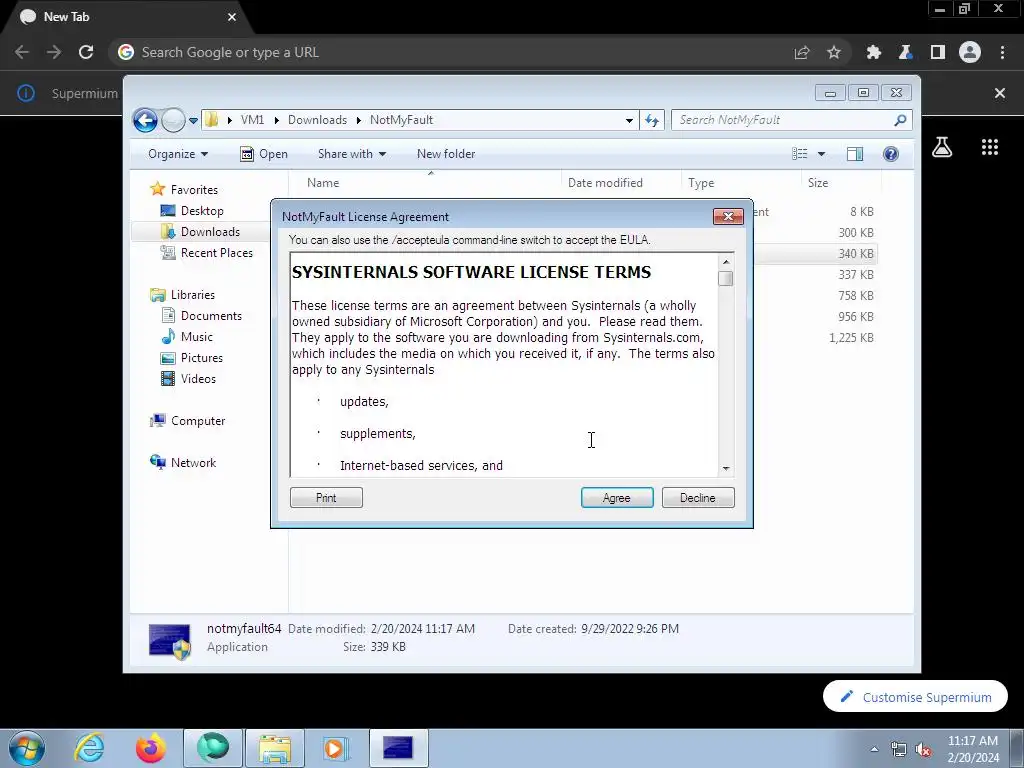The image size is (1024, 768).
Task: Go back in Explorer window
Action: [x=145, y=120]
